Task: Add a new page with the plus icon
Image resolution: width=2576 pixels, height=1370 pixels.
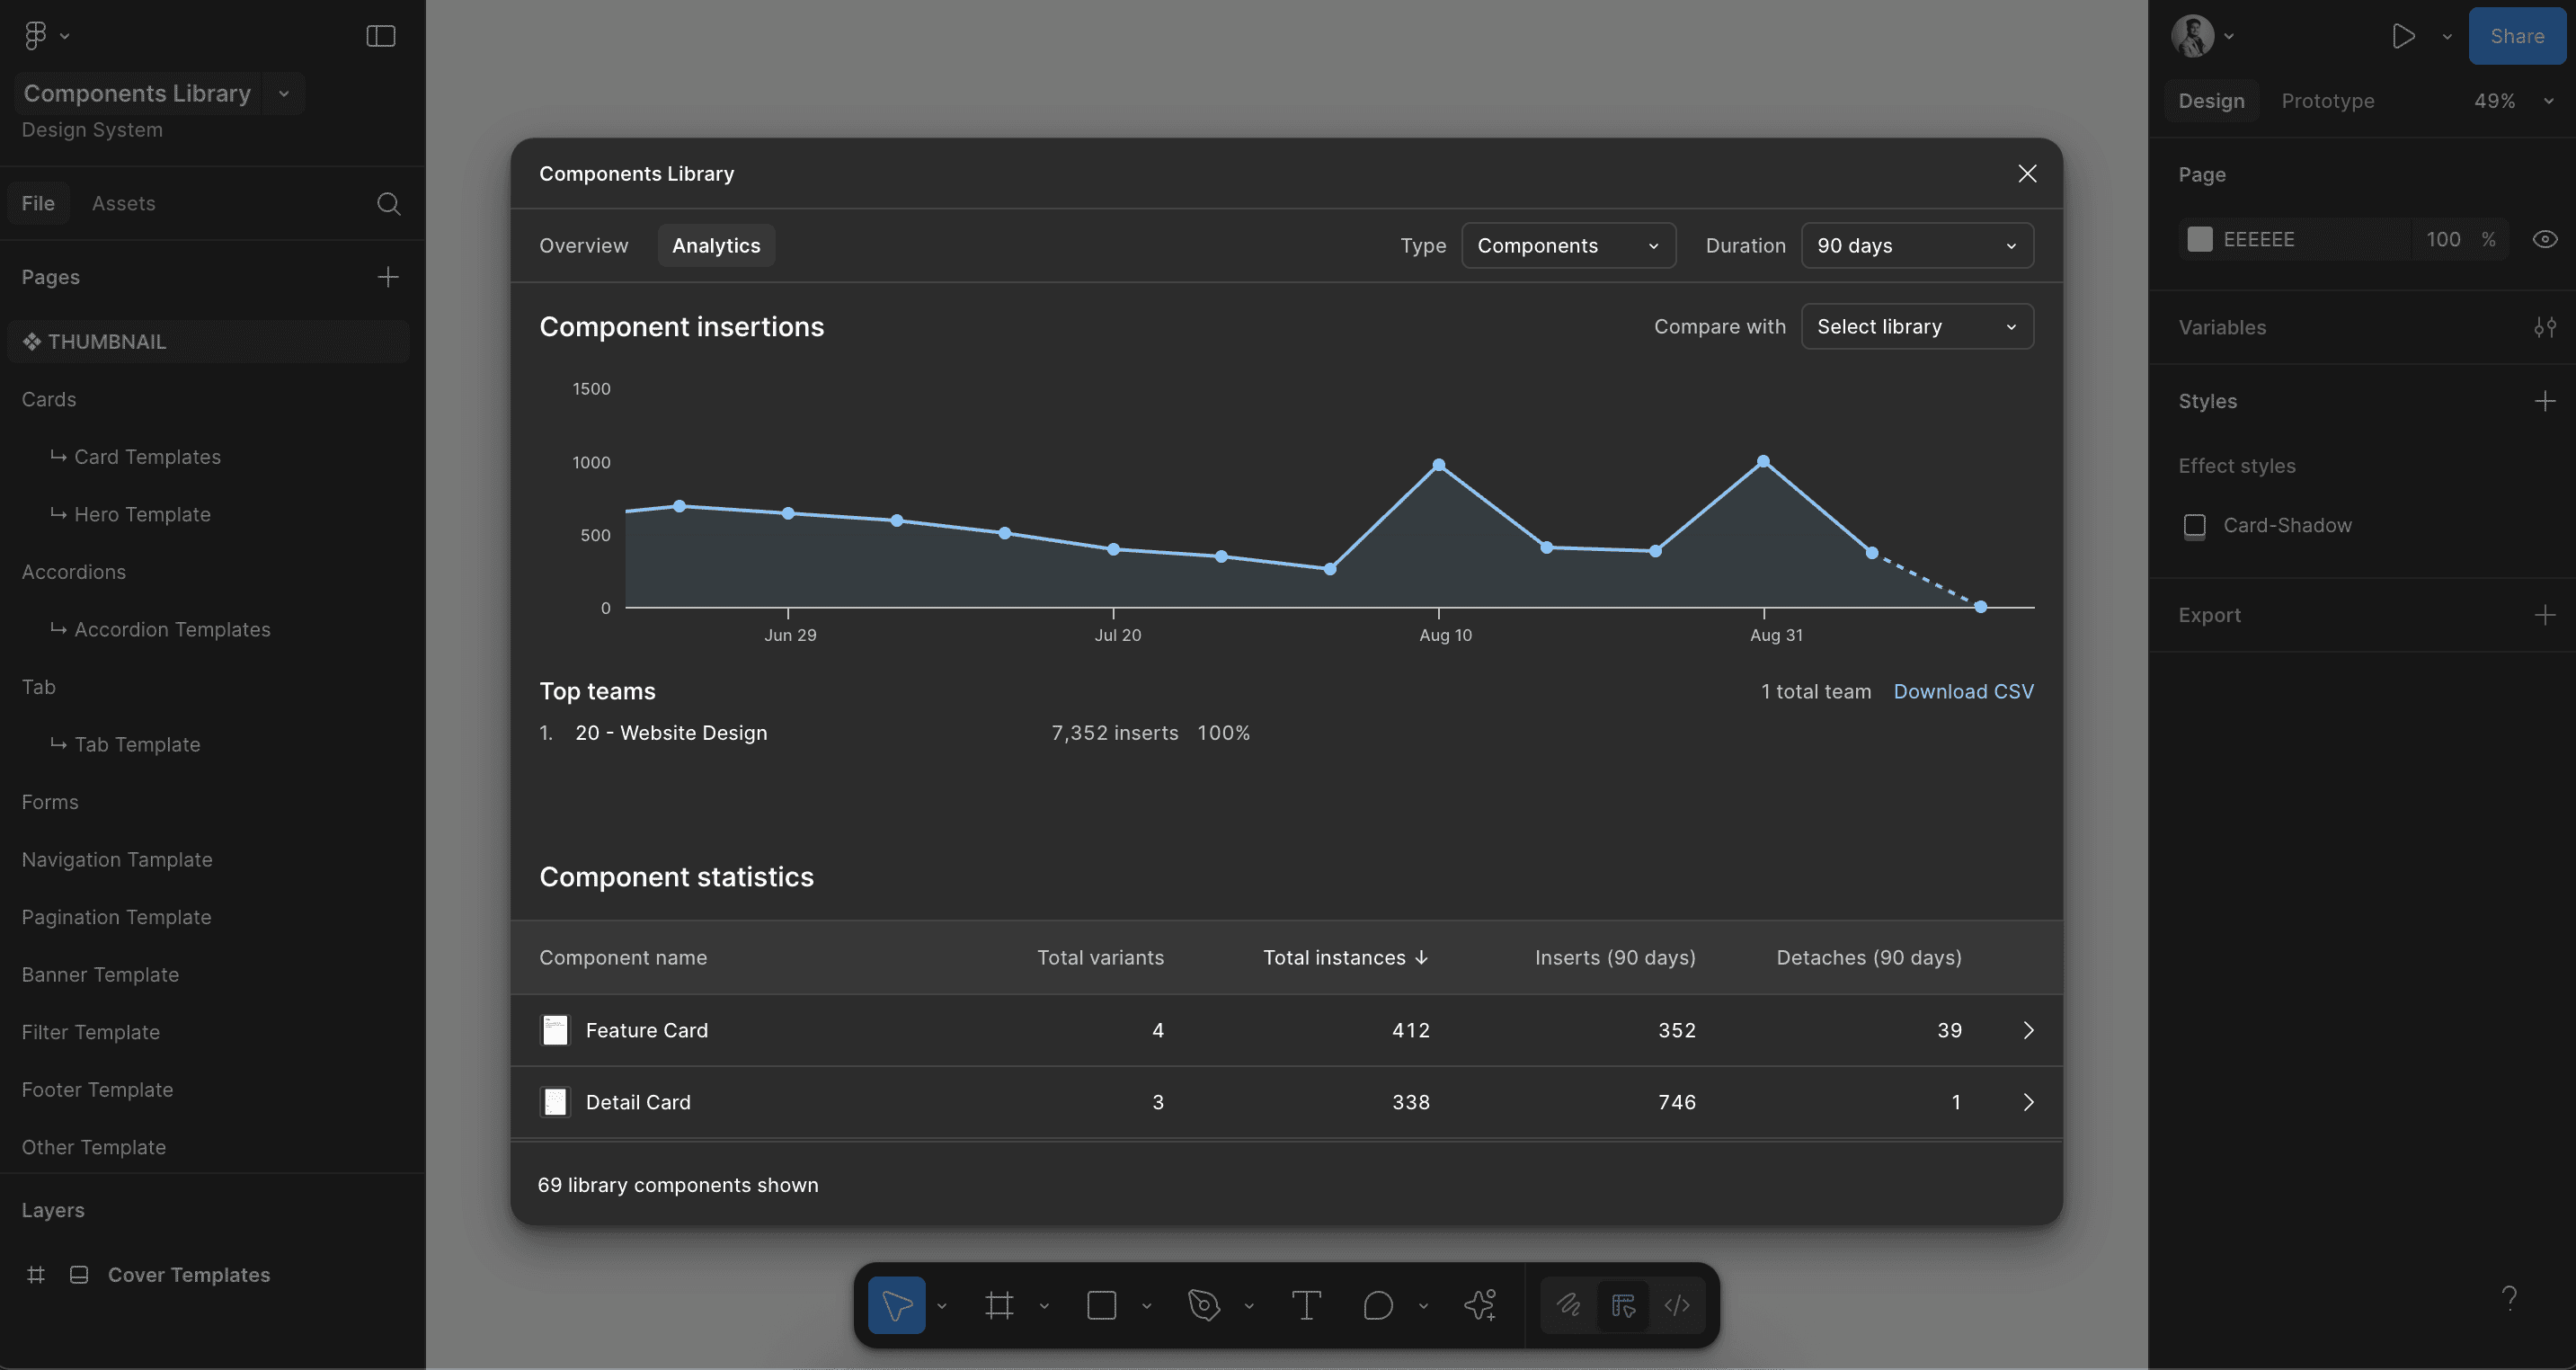Action: coord(388,277)
